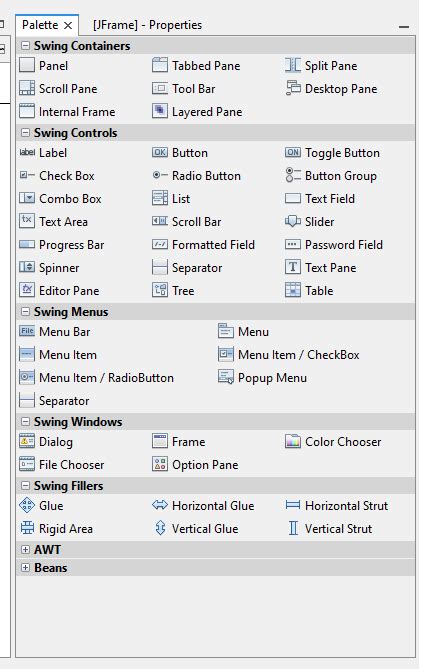
Task: Select the Tabbed Pane component icon
Action: 160,65
